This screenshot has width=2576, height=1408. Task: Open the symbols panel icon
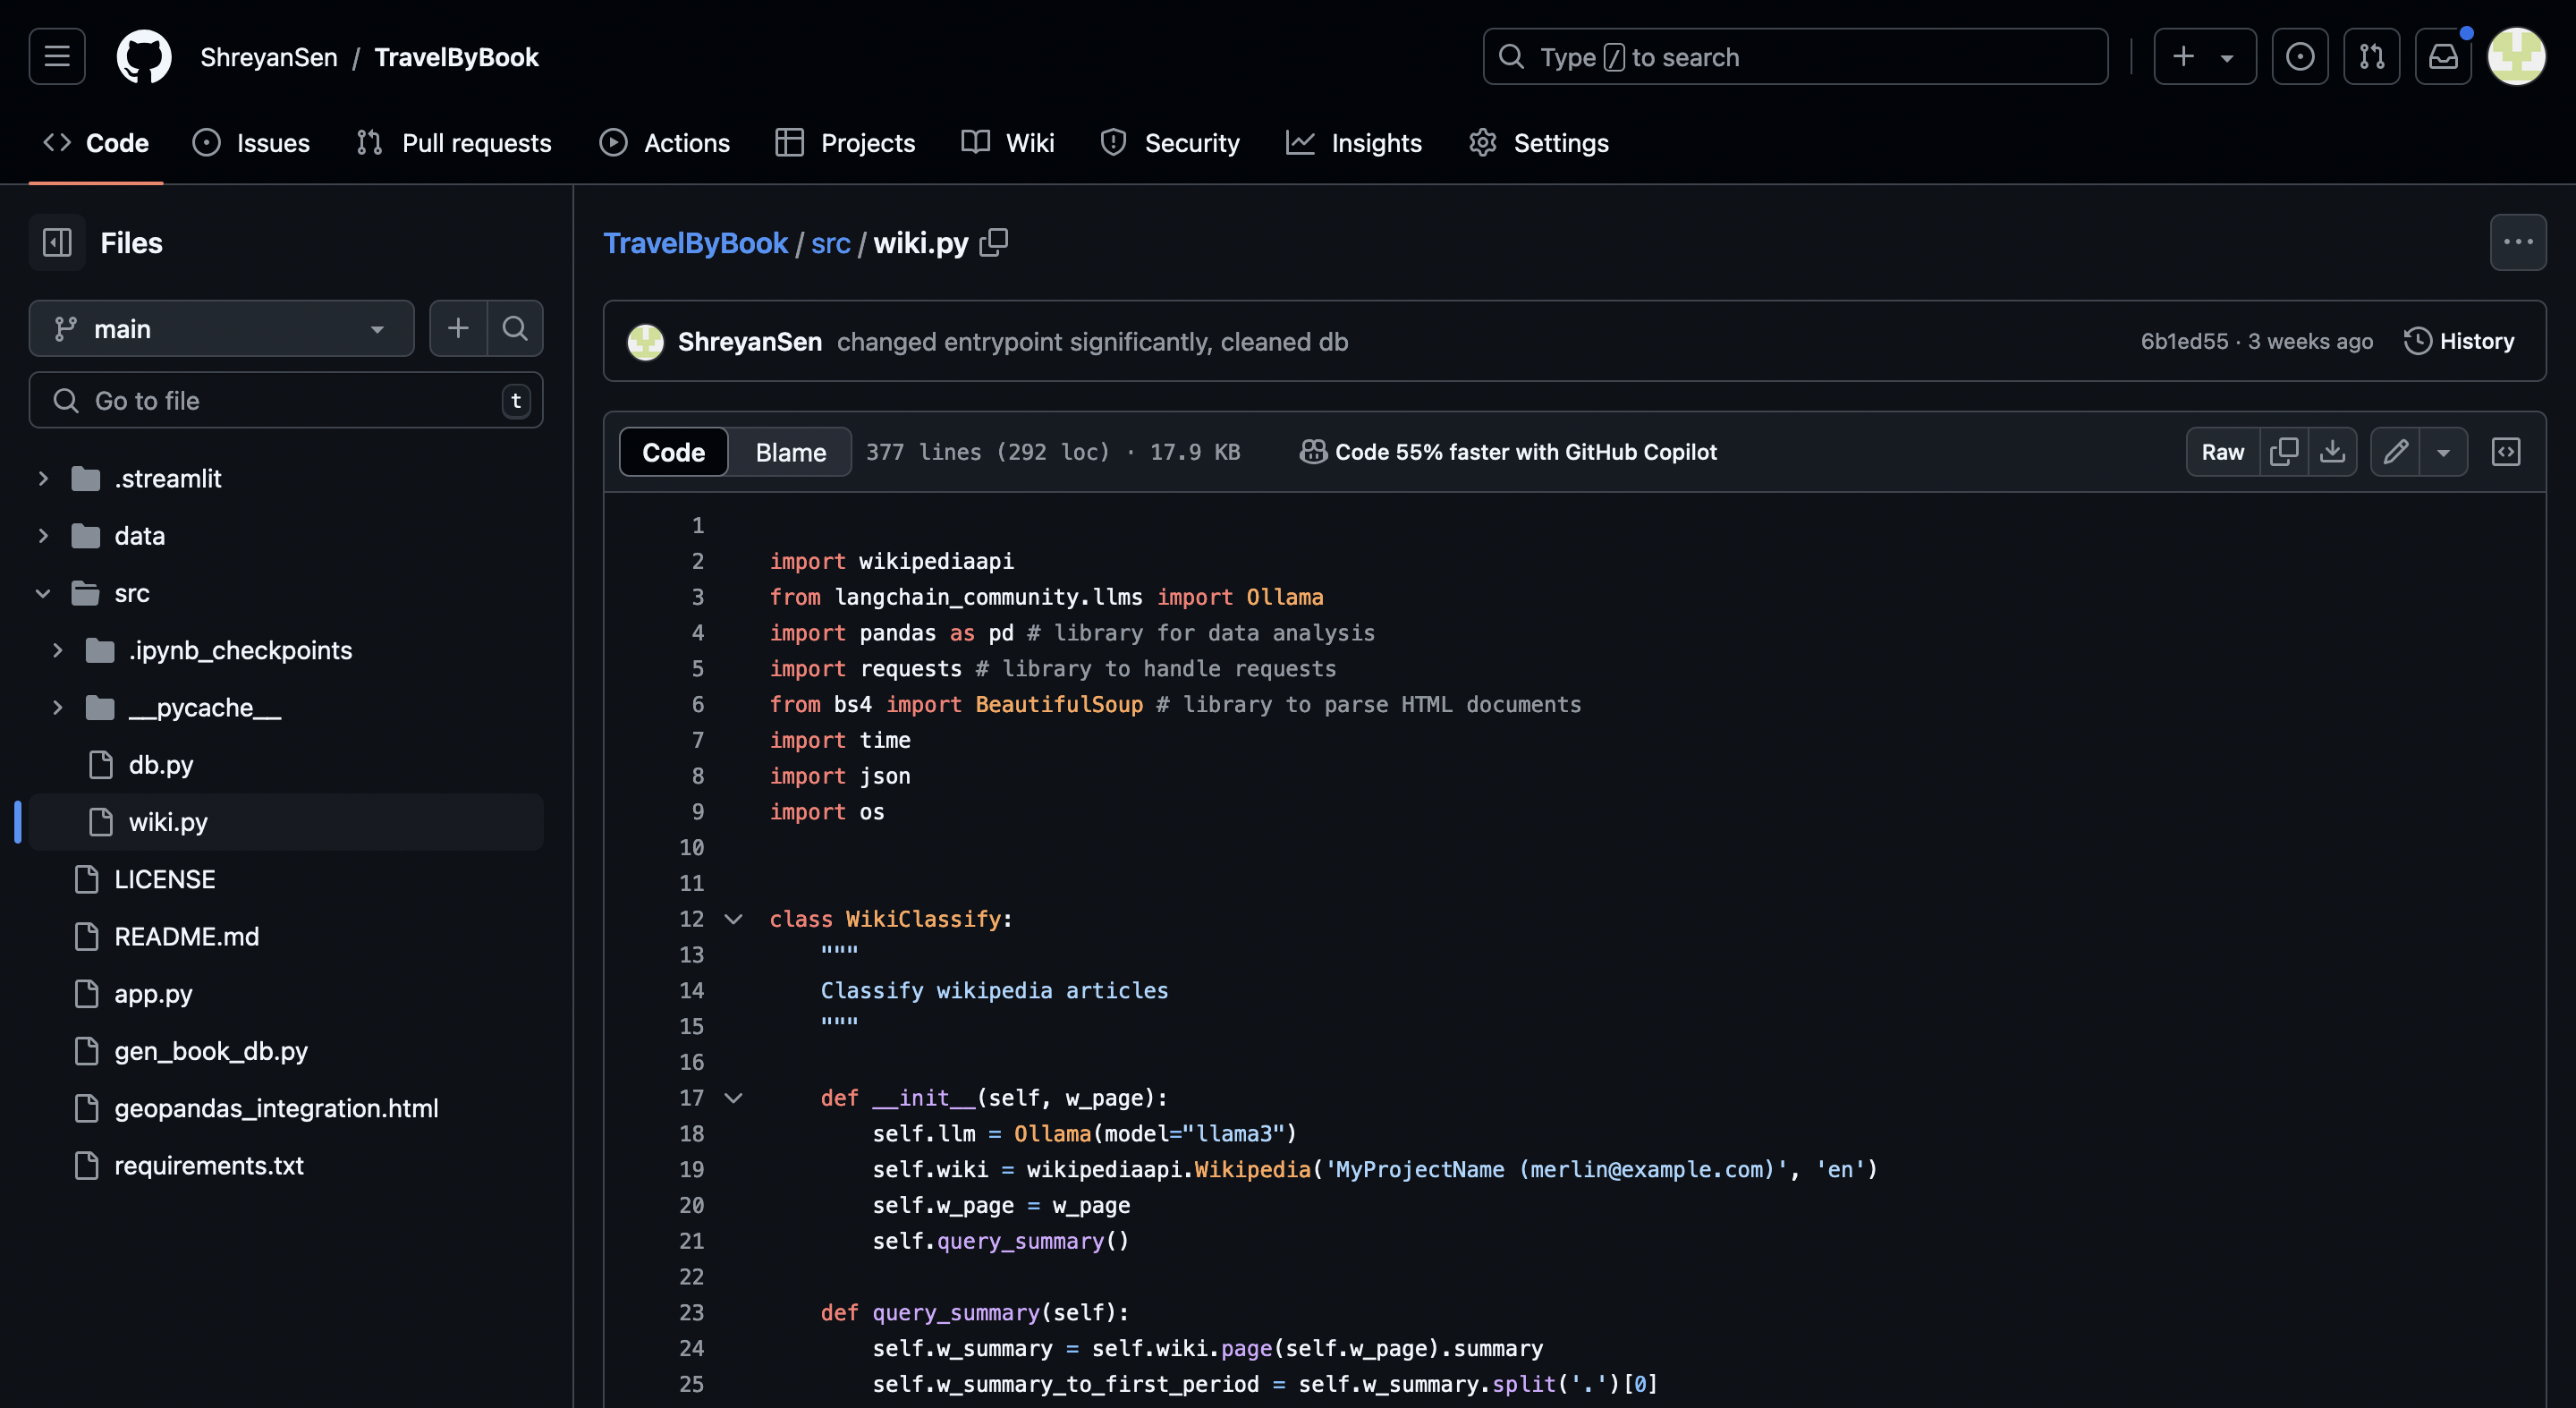[x=2505, y=452]
